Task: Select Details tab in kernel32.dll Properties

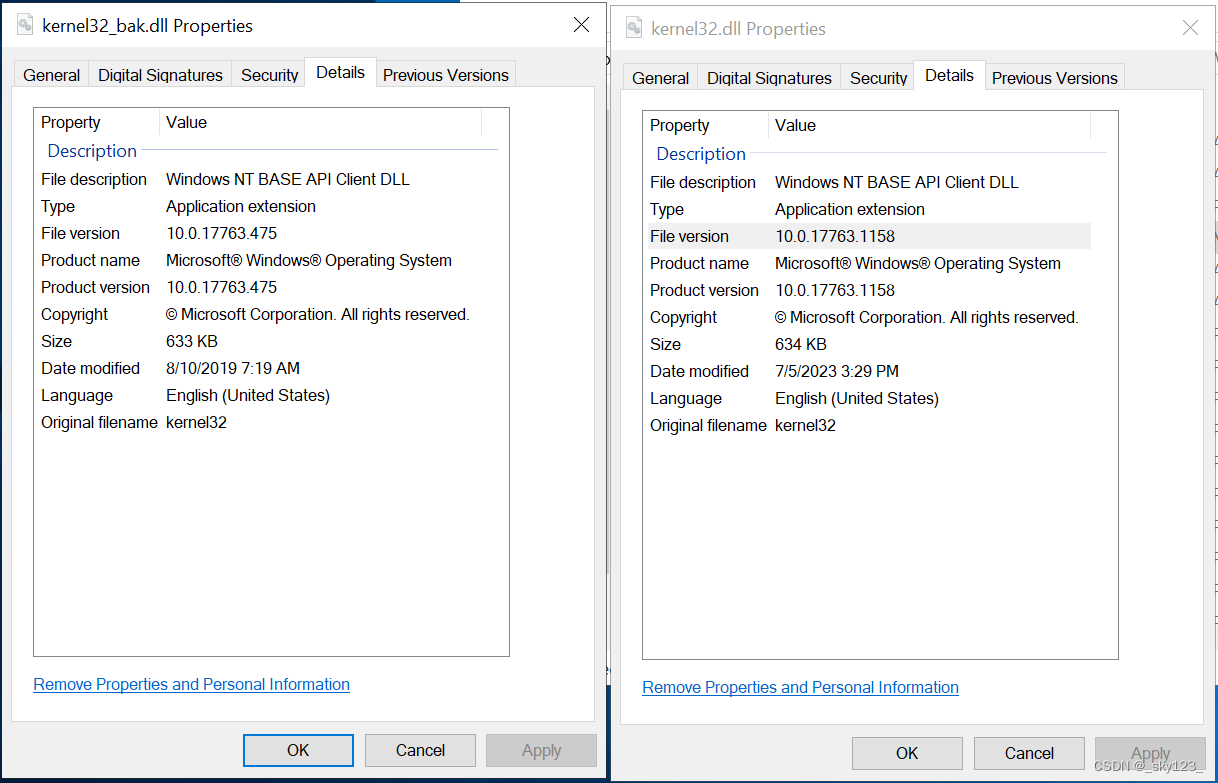Action: point(949,75)
